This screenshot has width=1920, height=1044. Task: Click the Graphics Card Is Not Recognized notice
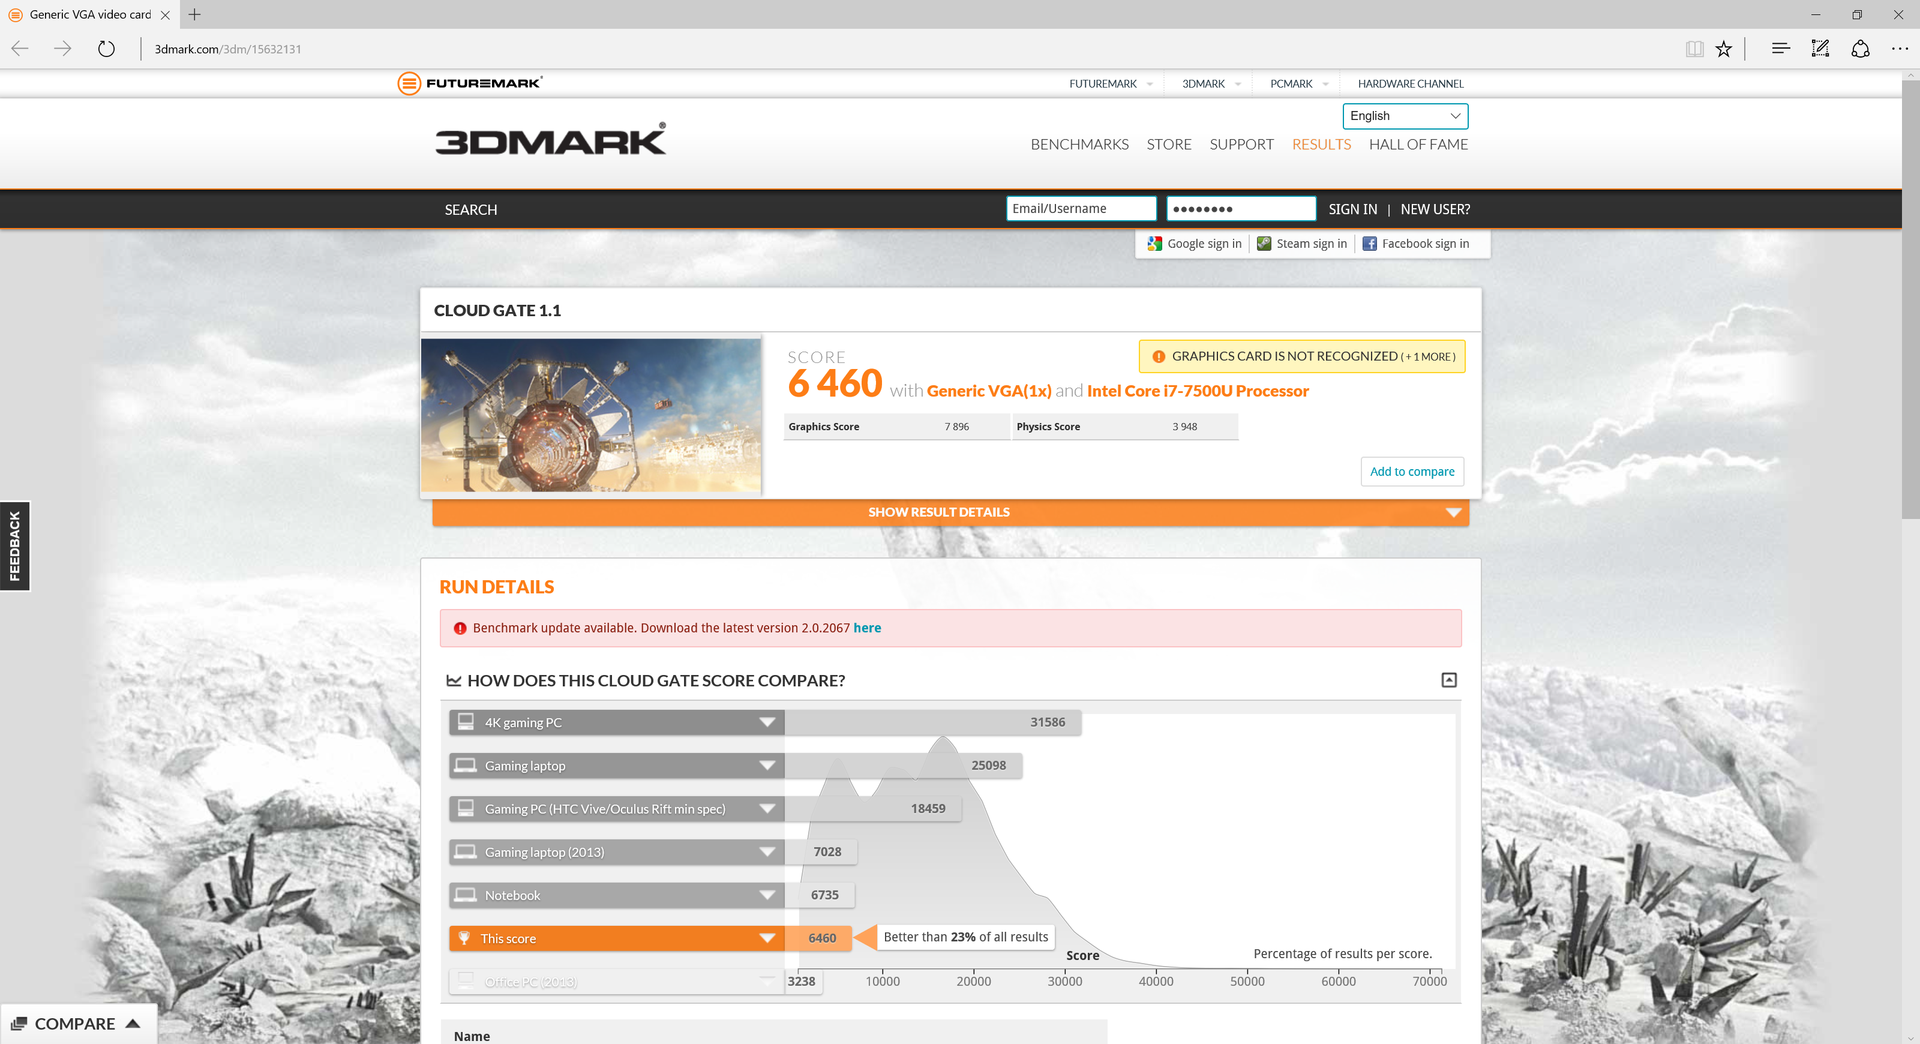click(1302, 357)
